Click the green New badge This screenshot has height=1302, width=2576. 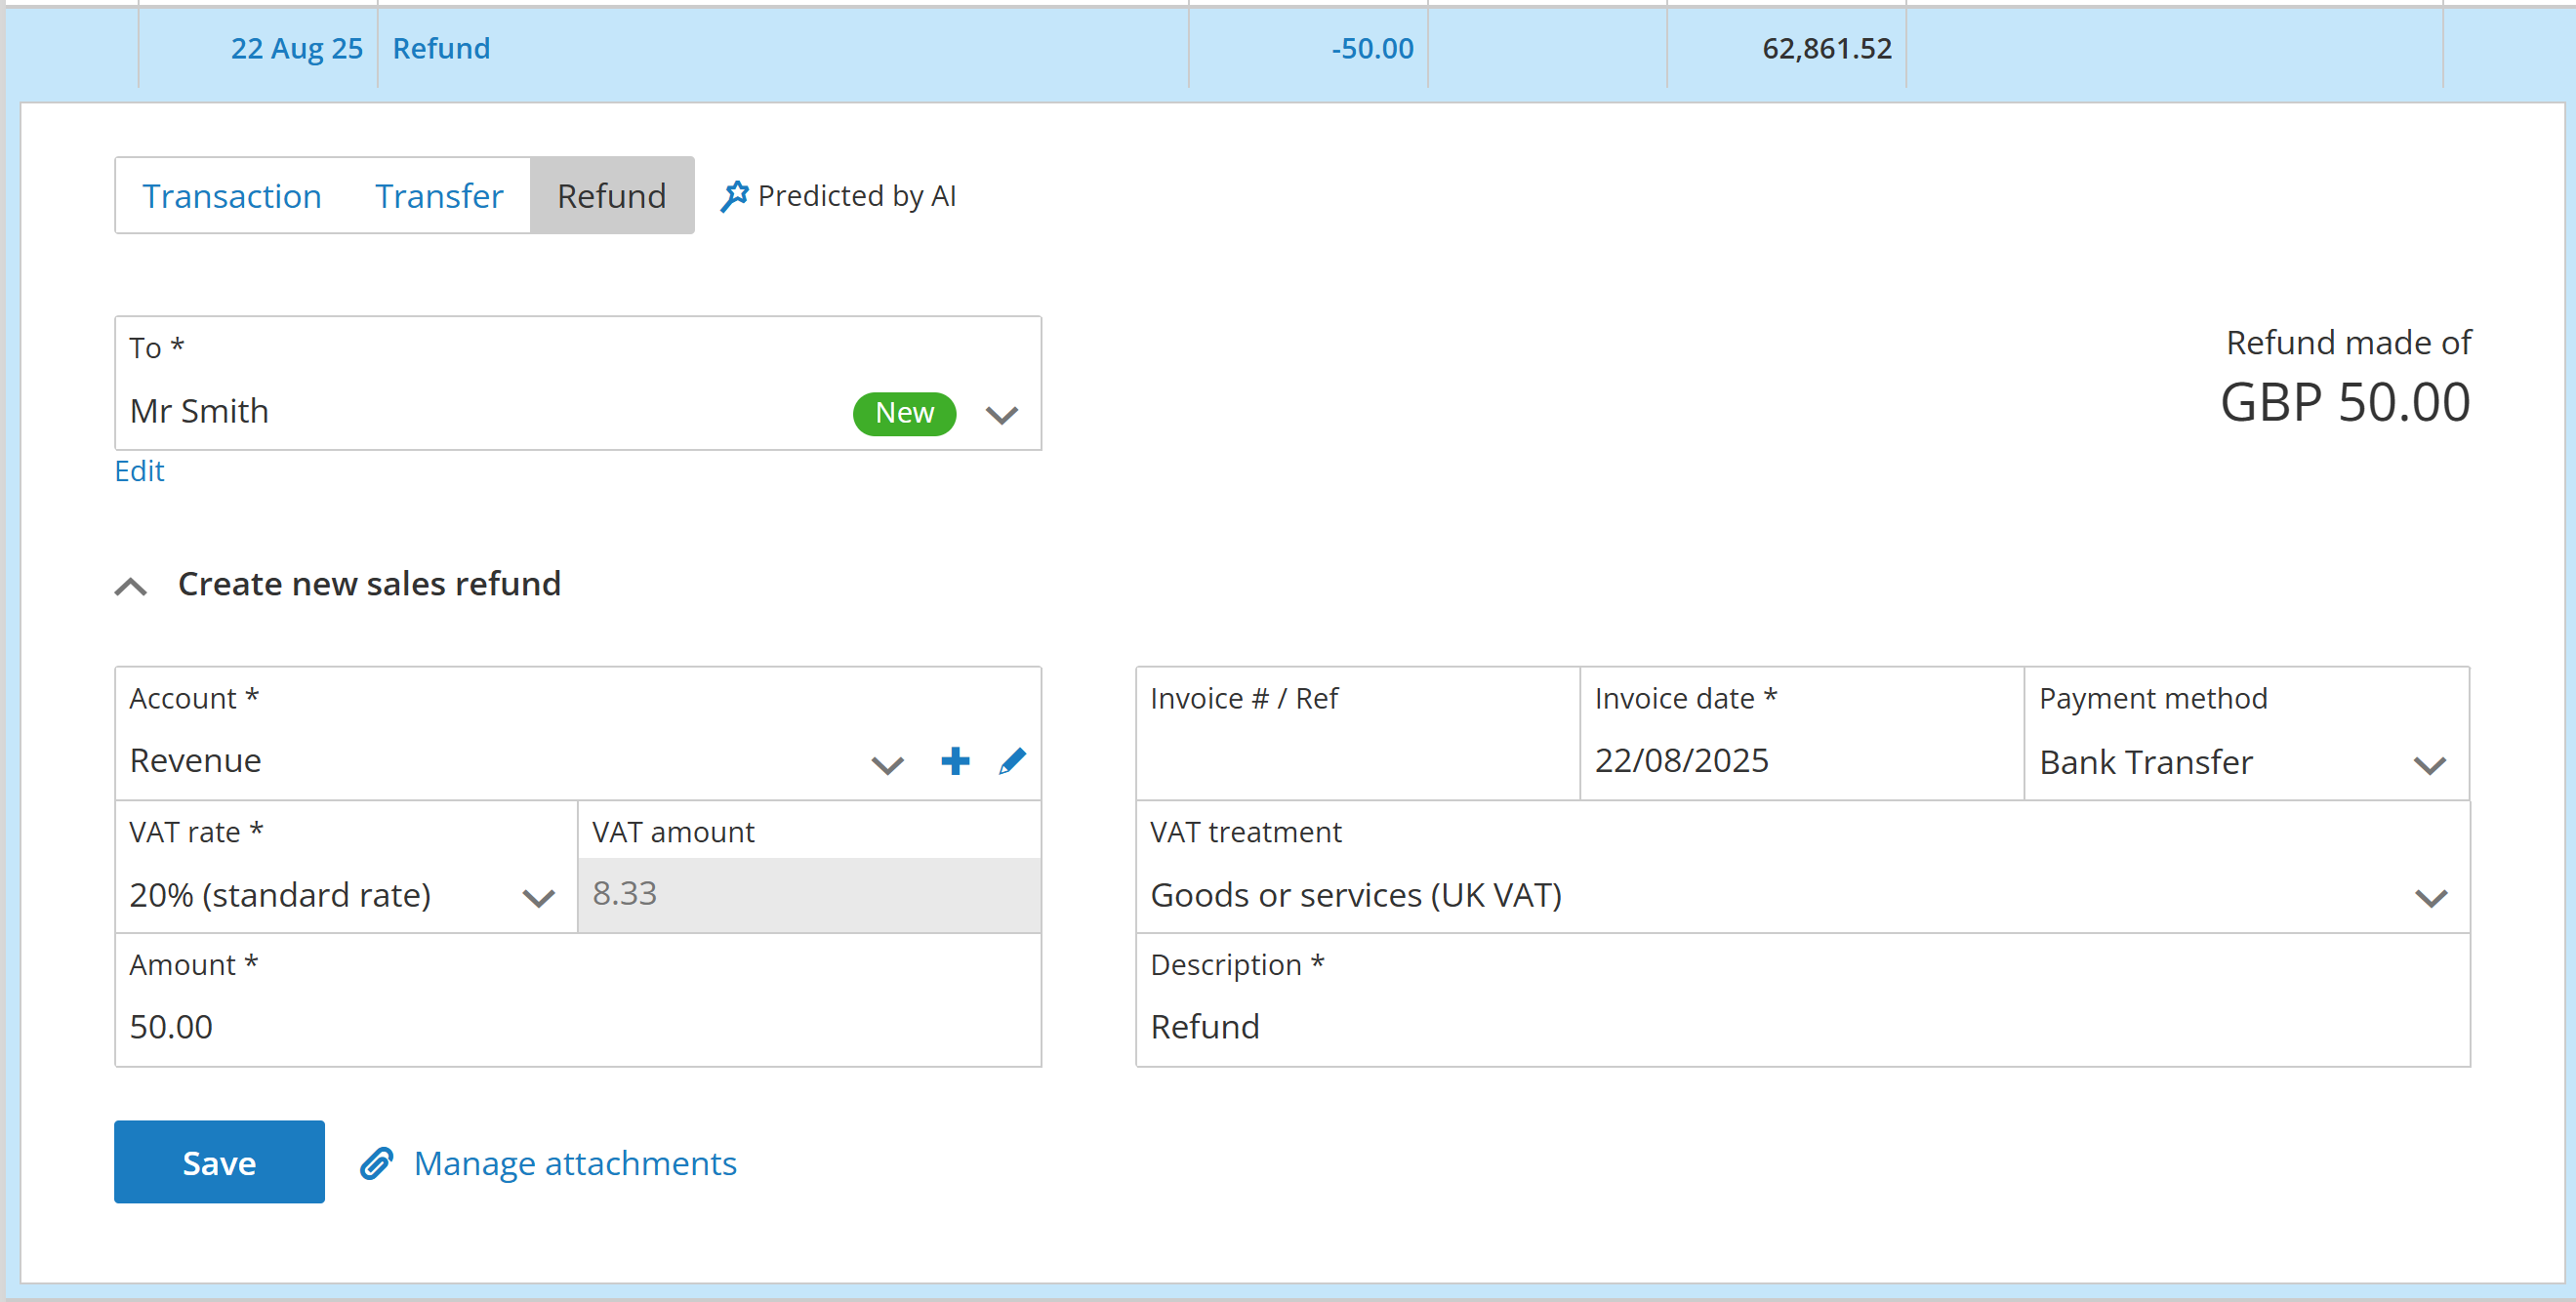[904, 413]
